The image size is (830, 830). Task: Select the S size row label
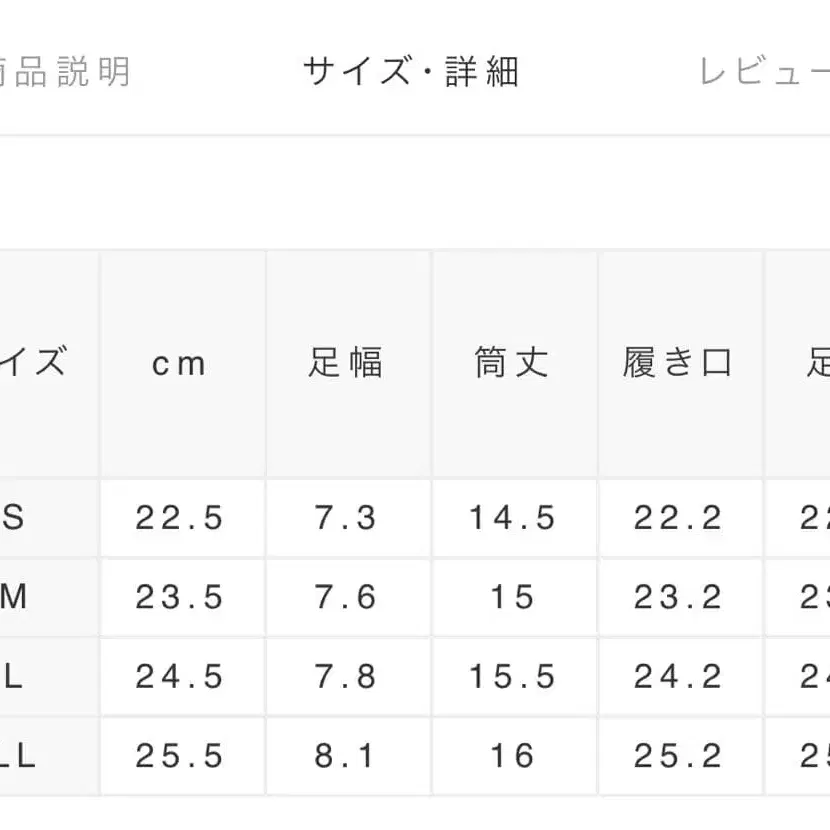pyautogui.click(x=15, y=518)
